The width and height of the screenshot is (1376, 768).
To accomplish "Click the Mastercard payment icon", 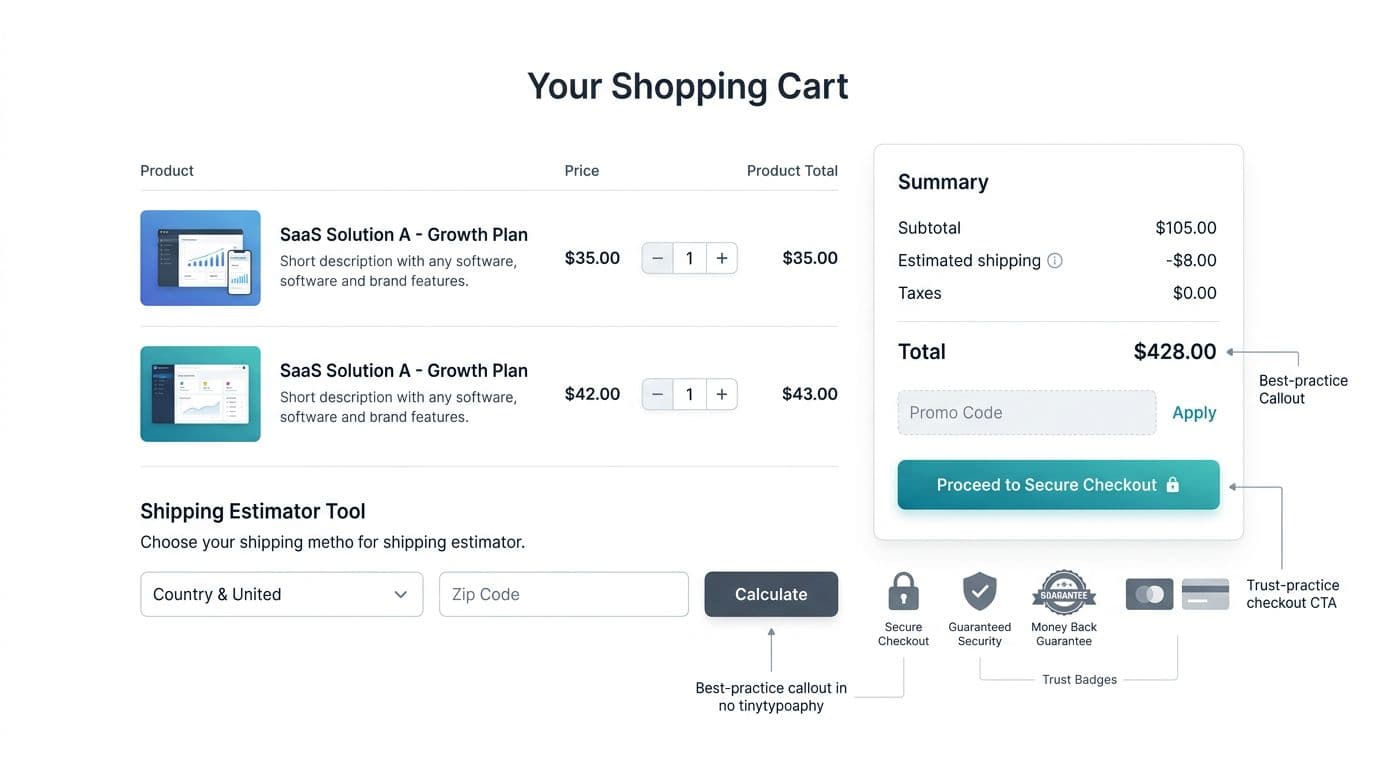I will click(x=1148, y=593).
